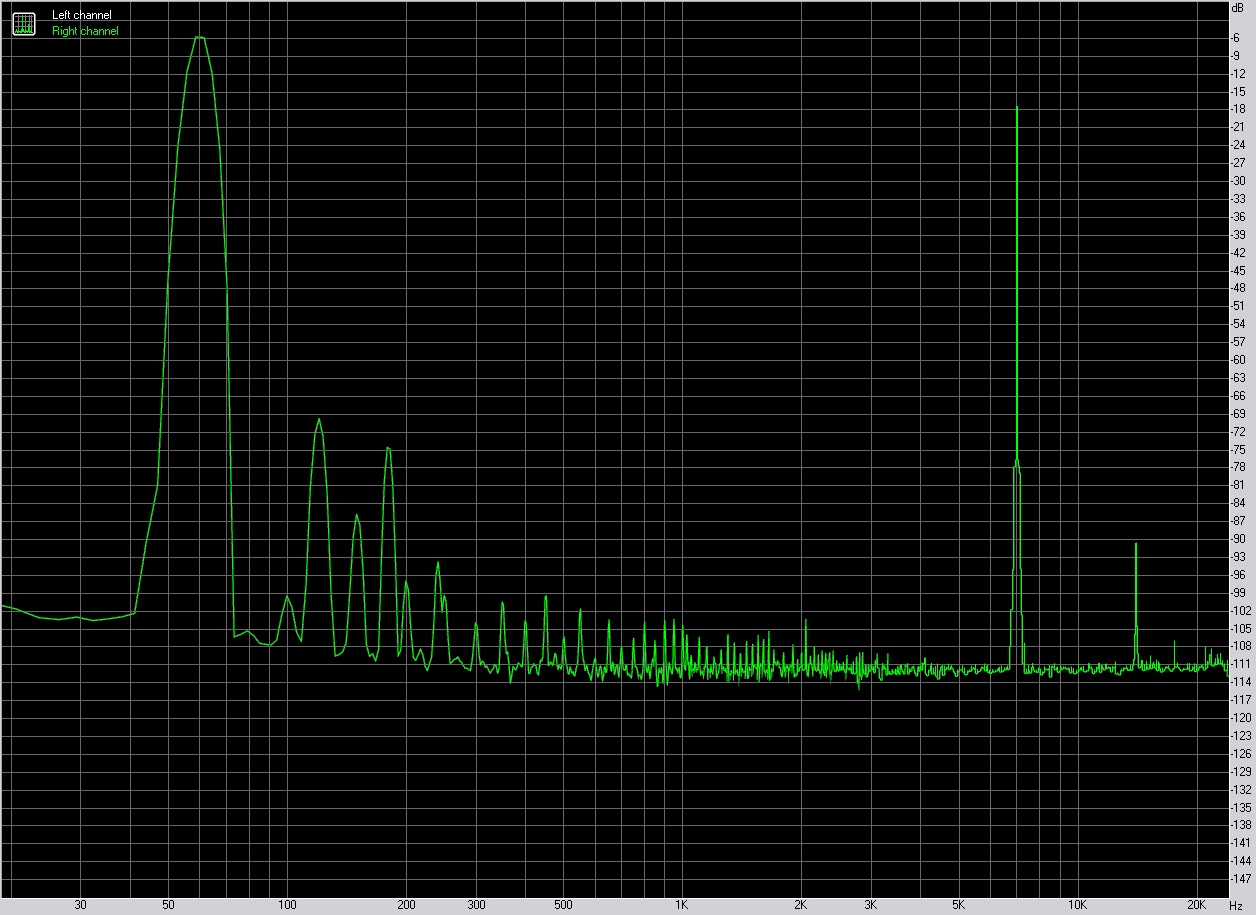1256x915 pixels.
Task: Click the 5K frequency axis label
Action: 958,905
